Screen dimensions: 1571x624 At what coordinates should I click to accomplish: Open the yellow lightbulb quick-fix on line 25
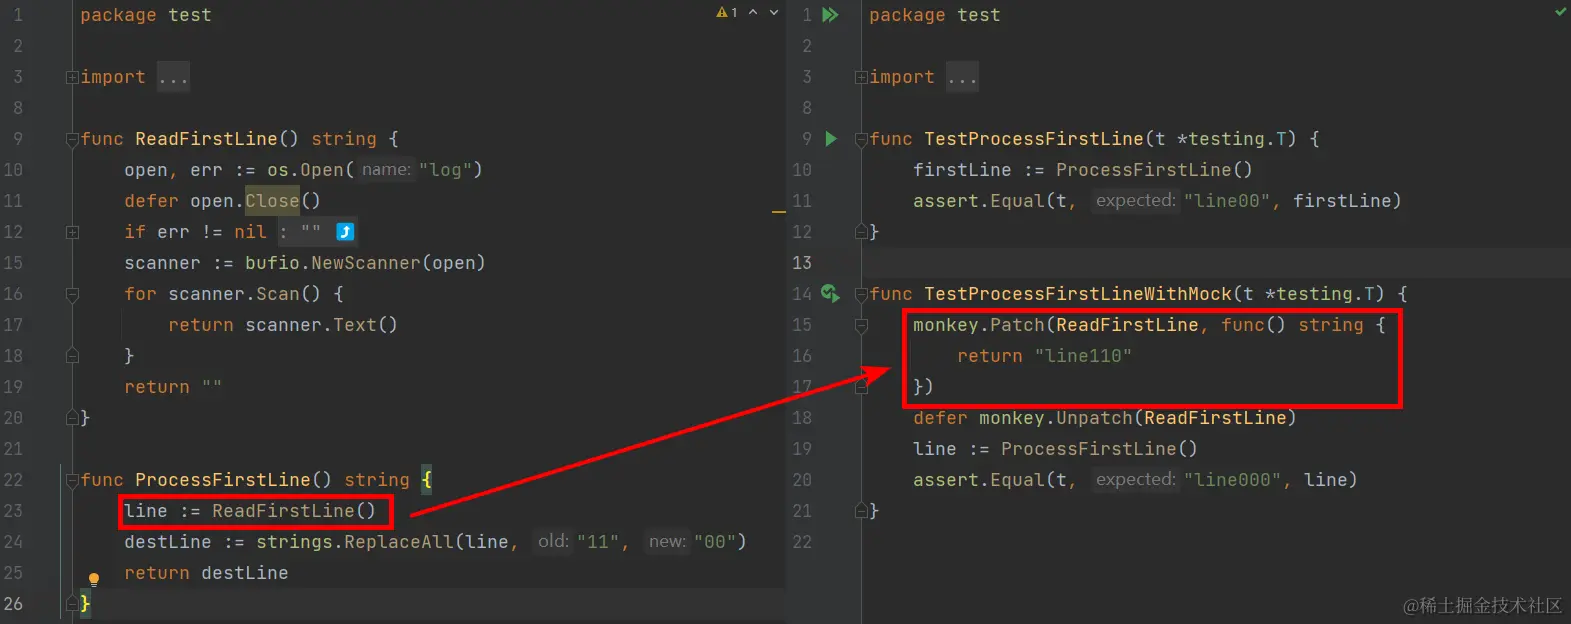tap(94, 579)
